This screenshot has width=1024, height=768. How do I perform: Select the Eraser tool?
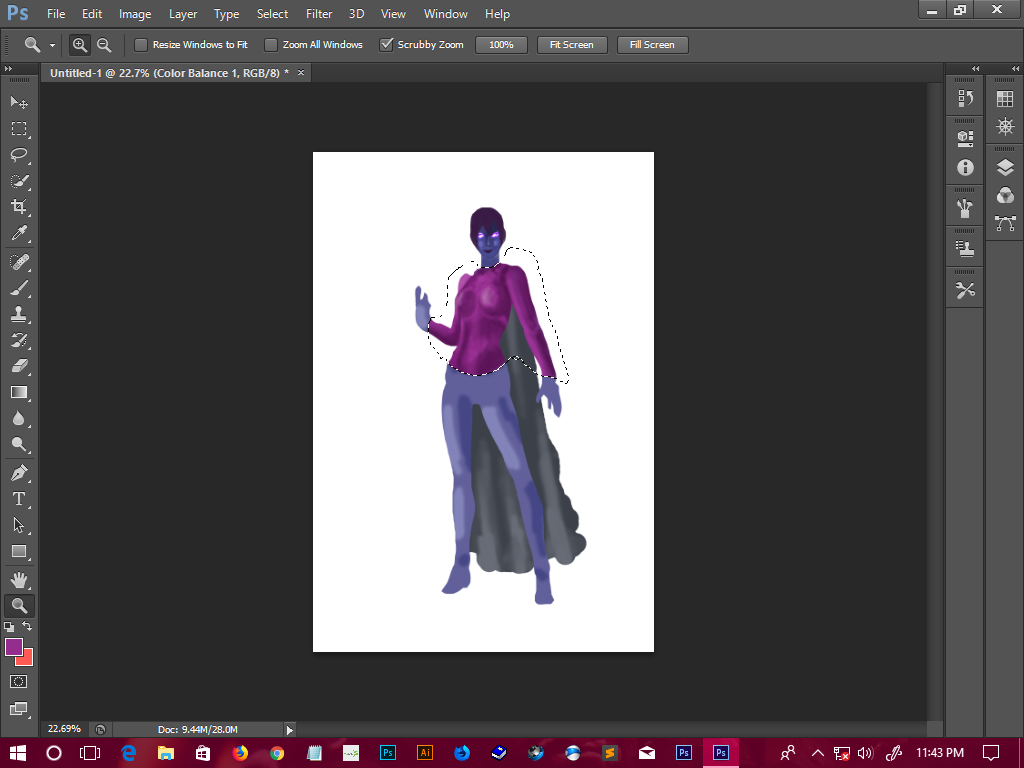[19, 366]
